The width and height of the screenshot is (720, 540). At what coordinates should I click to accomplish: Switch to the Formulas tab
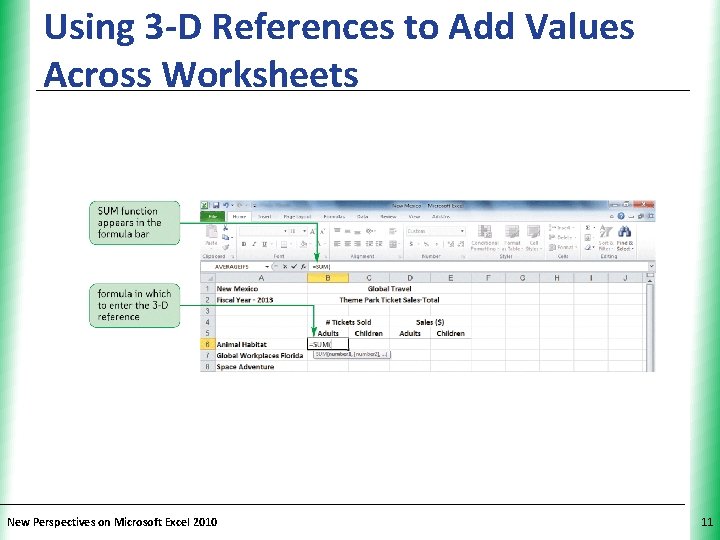[x=334, y=216]
